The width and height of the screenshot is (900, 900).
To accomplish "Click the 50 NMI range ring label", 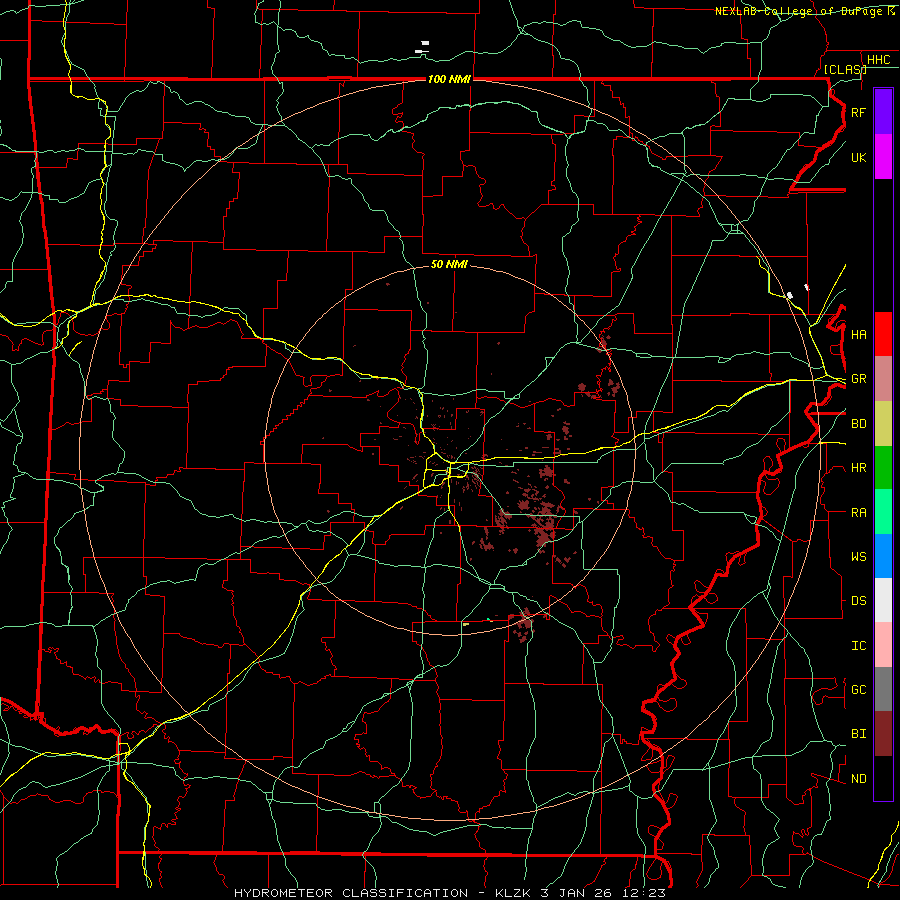I will 449,264.
